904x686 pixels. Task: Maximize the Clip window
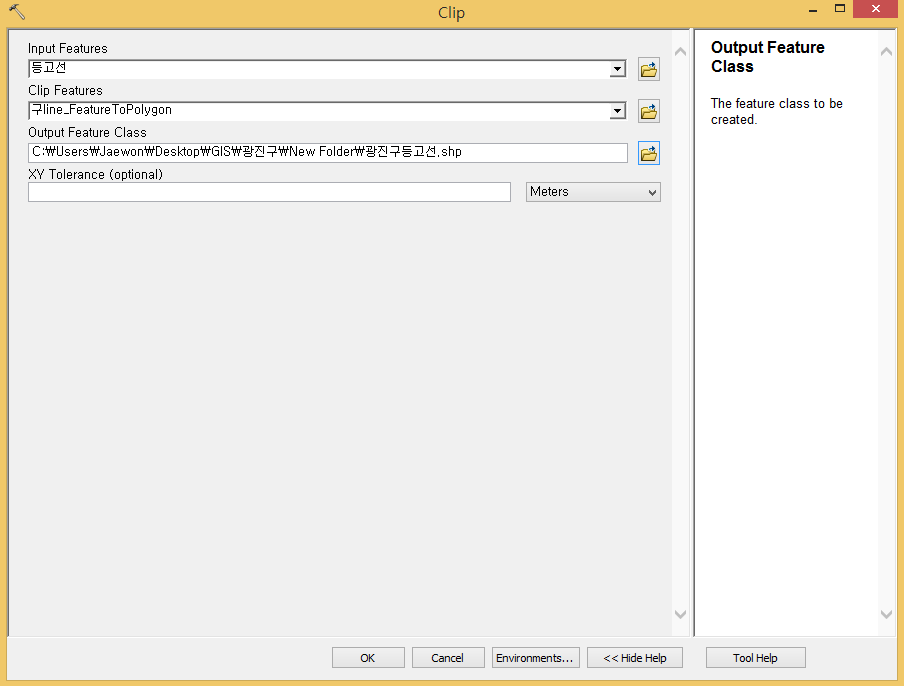pos(839,9)
